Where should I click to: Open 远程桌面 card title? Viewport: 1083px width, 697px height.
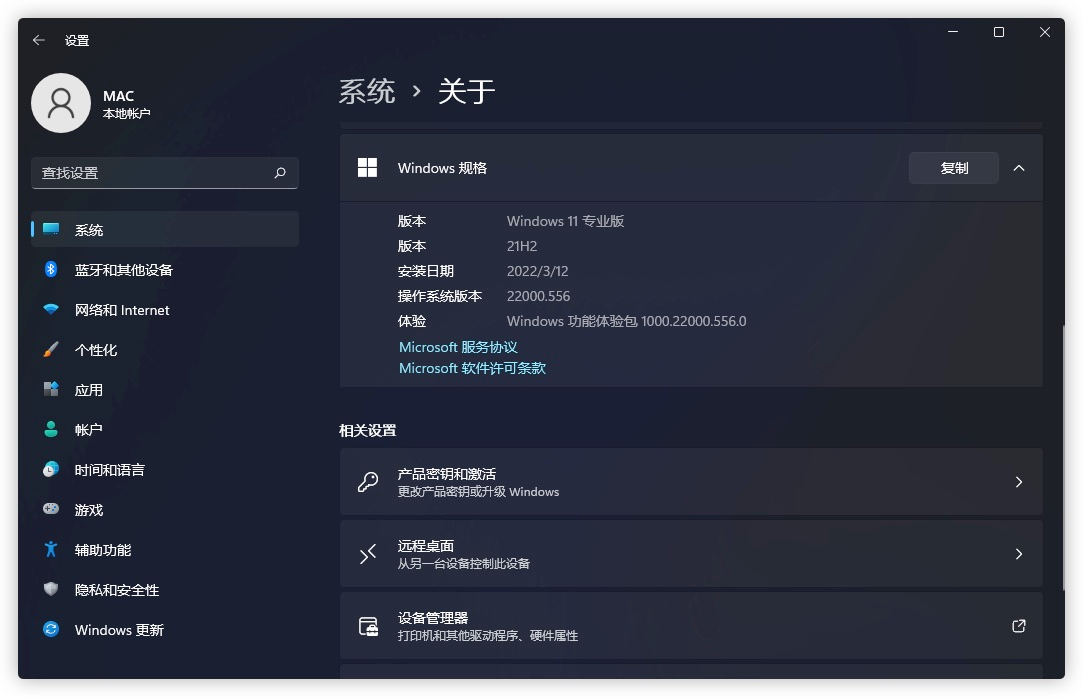(x=425, y=546)
